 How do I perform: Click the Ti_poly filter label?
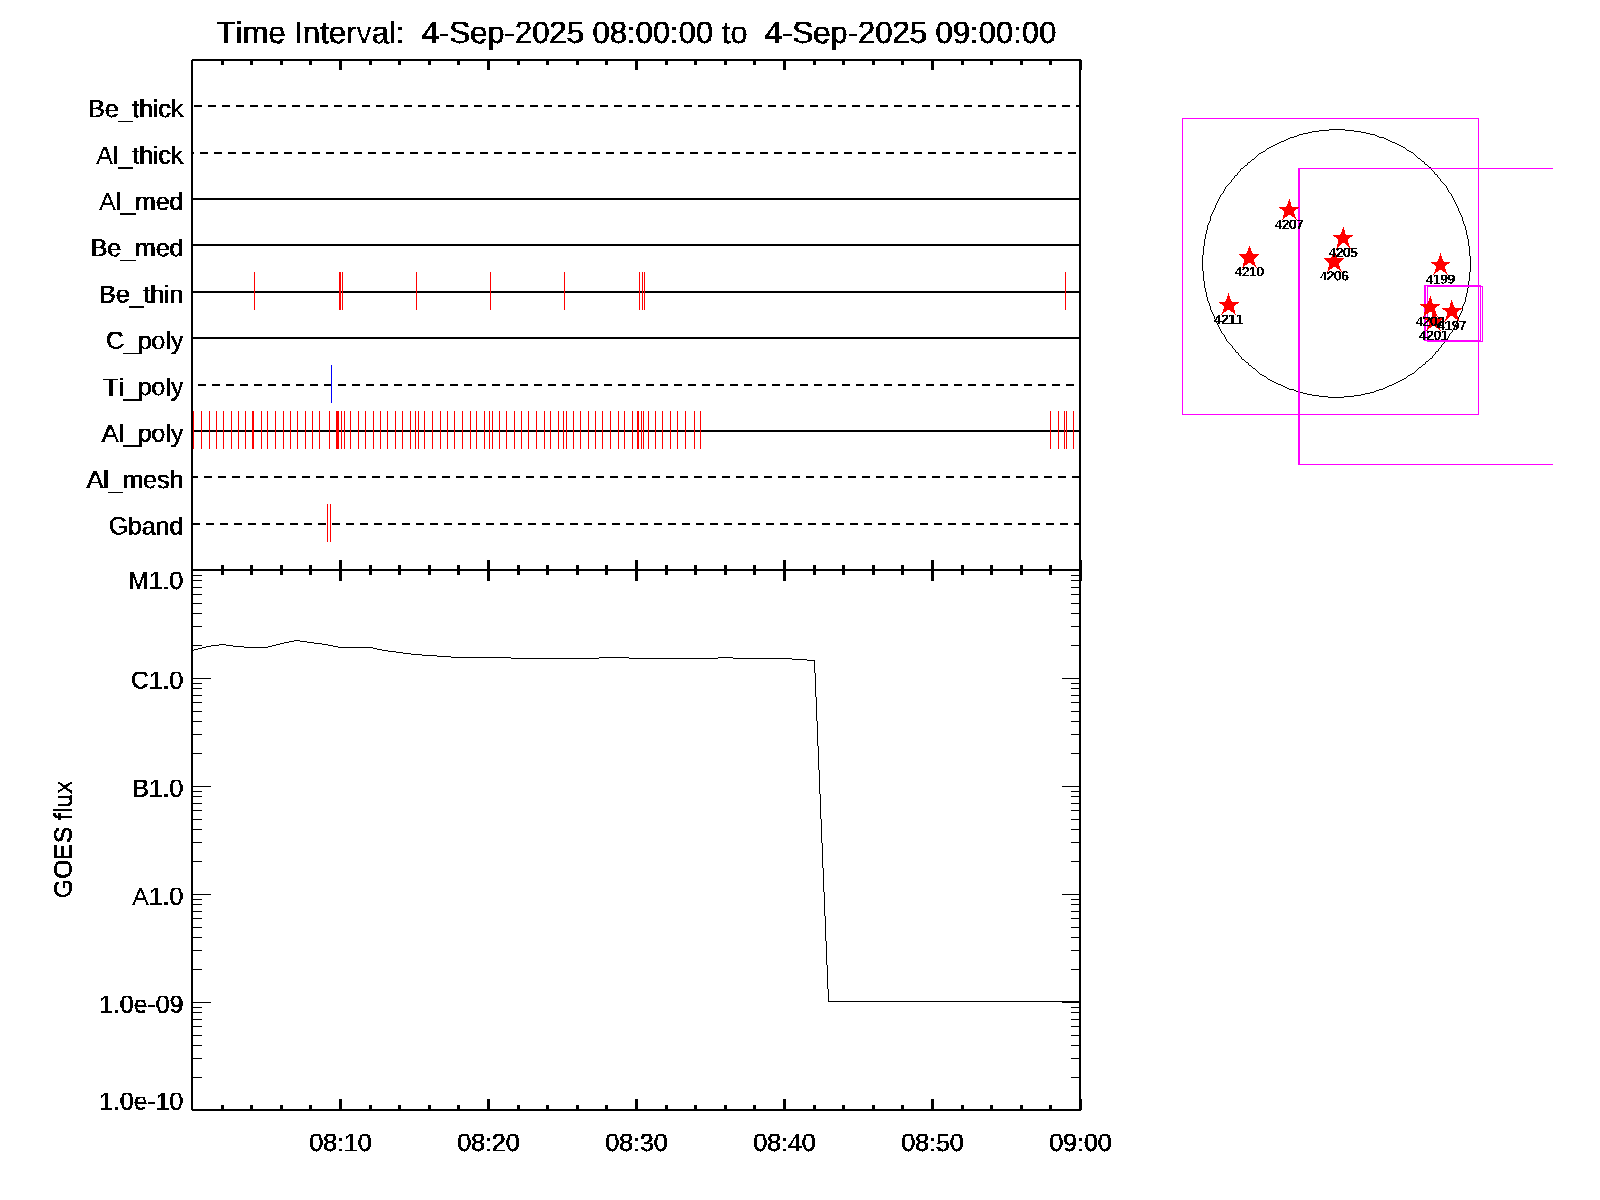coord(143,388)
